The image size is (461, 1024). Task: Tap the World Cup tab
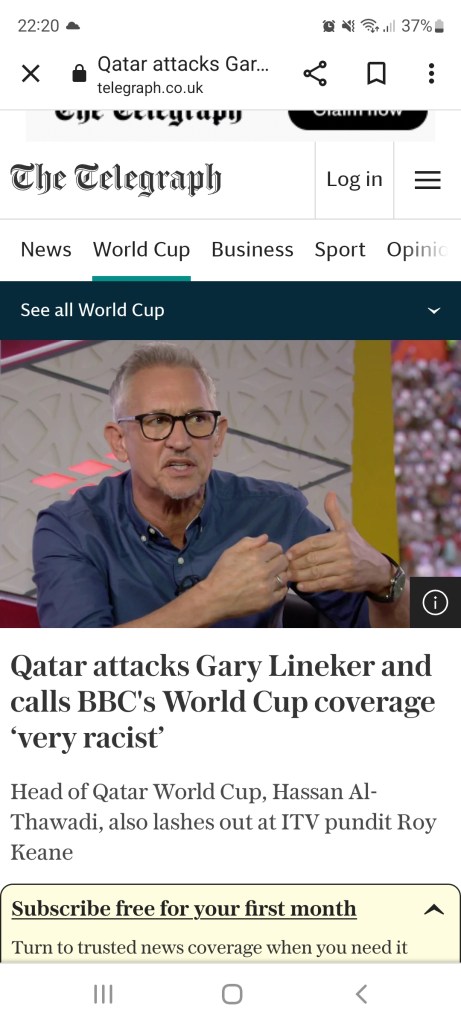141,249
